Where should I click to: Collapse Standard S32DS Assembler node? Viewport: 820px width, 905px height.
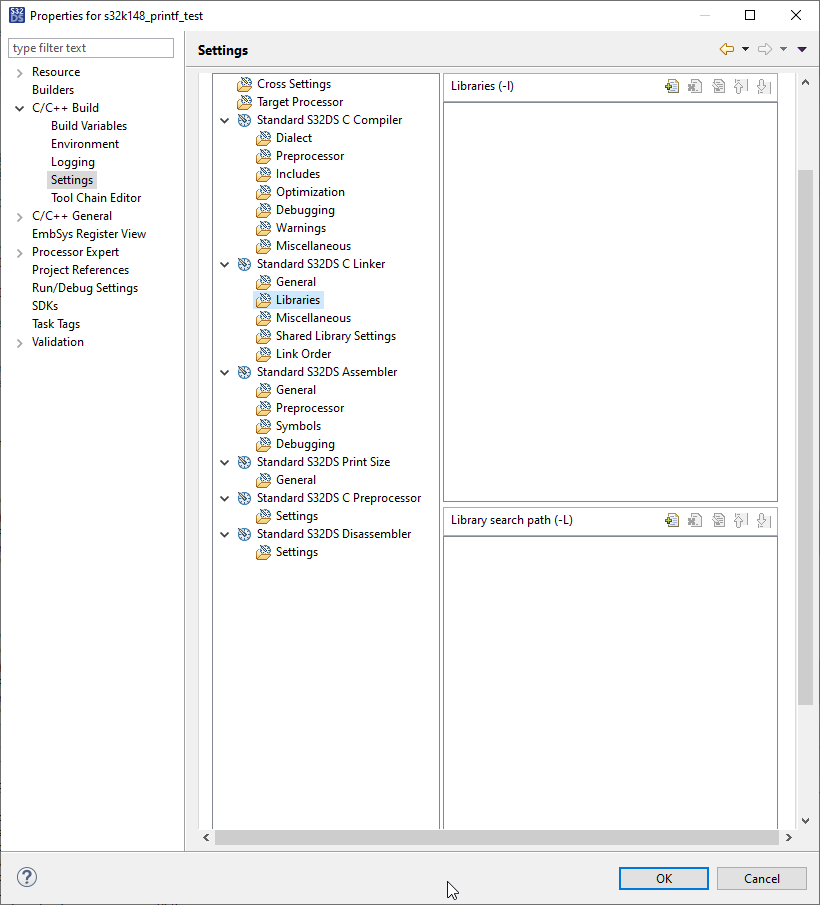[225, 372]
